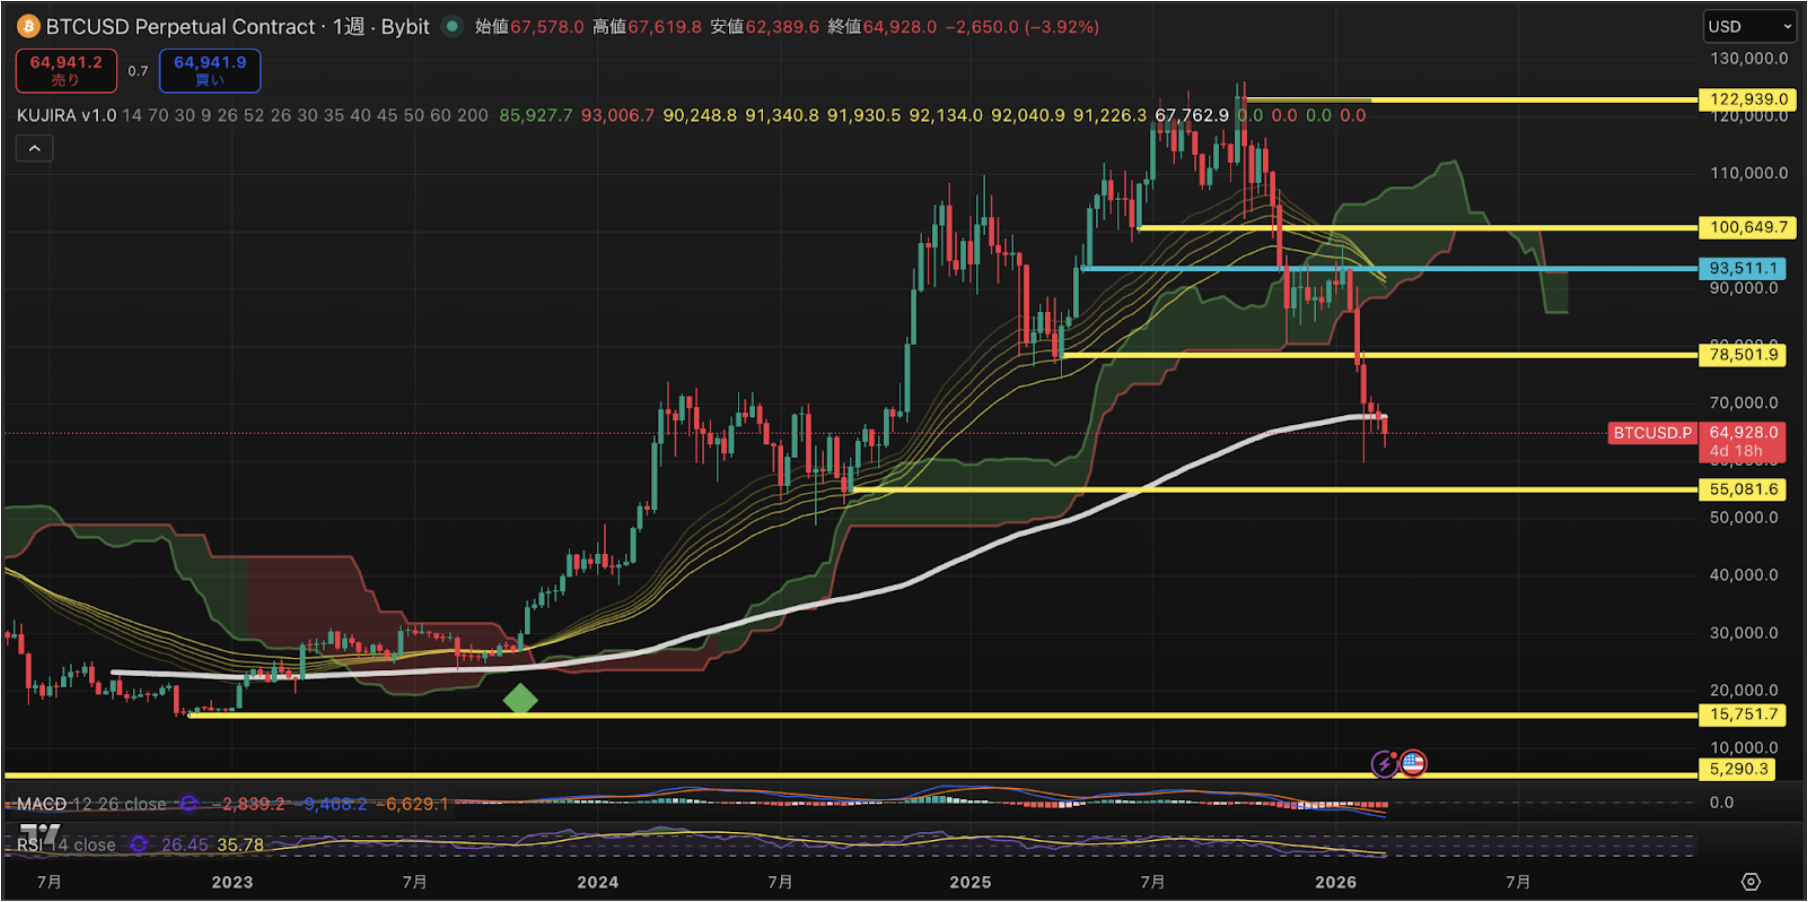This screenshot has width=1810, height=902.
Task: Click the green market status dot
Action: tap(452, 27)
